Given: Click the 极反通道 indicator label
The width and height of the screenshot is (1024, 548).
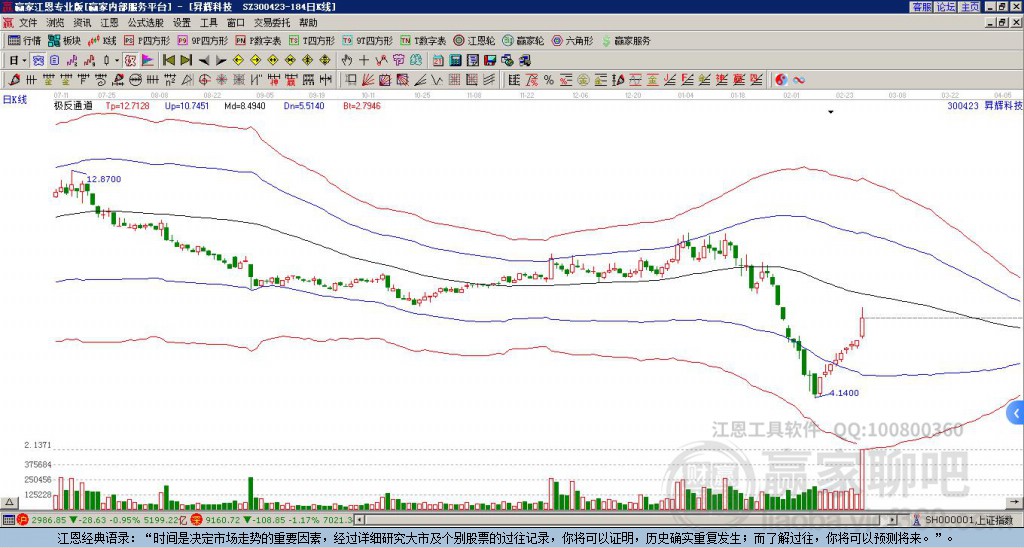Looking at the screenshot, I should click(x=73, y=105).
